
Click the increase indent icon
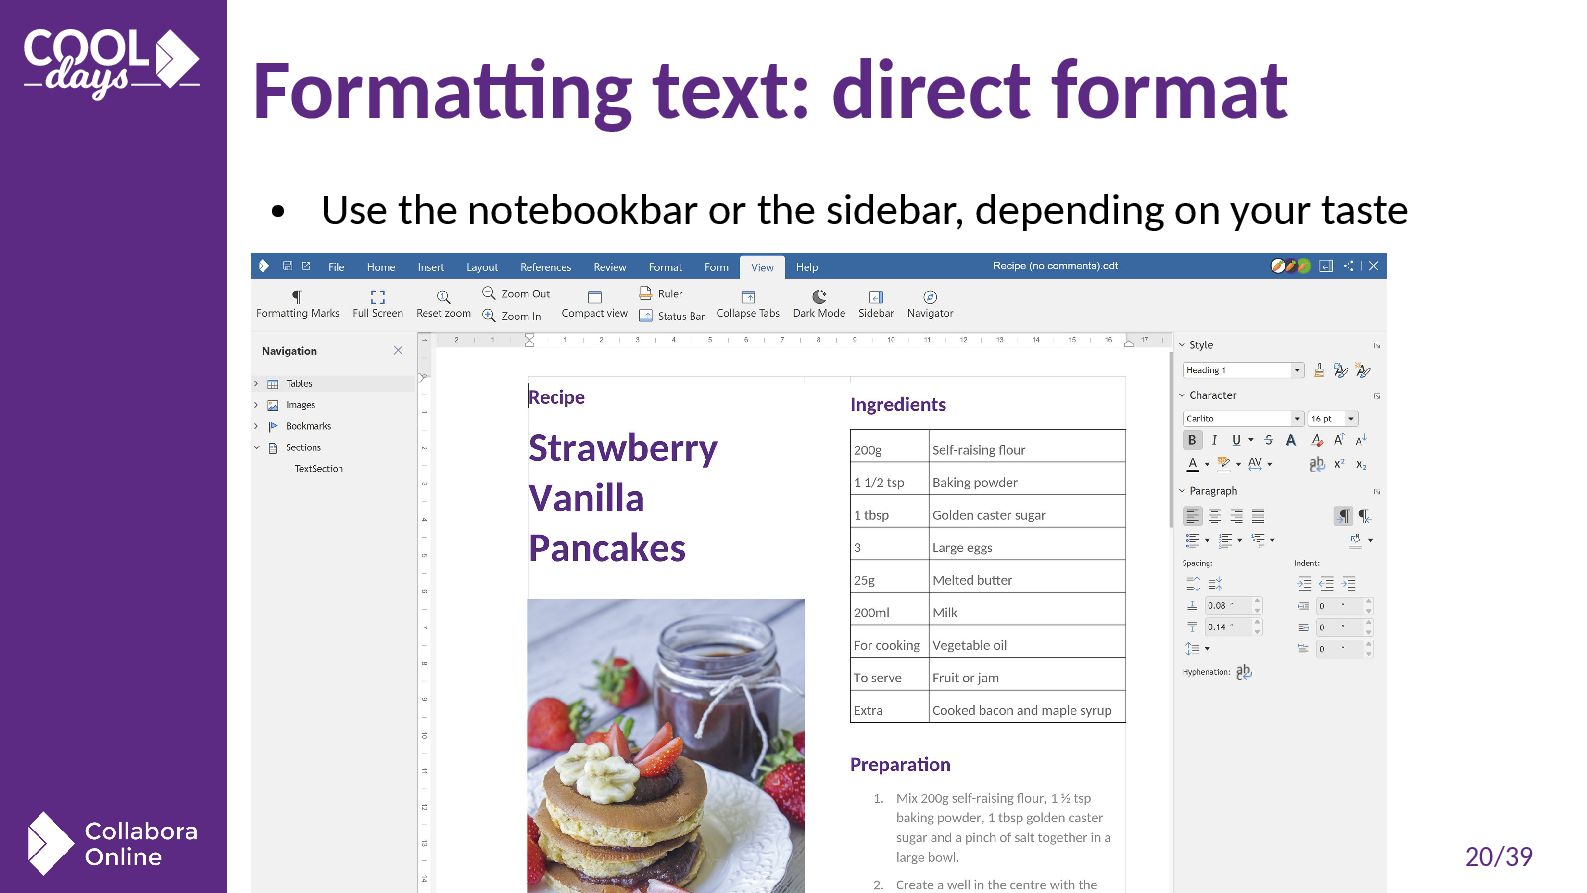point(1304,584)
